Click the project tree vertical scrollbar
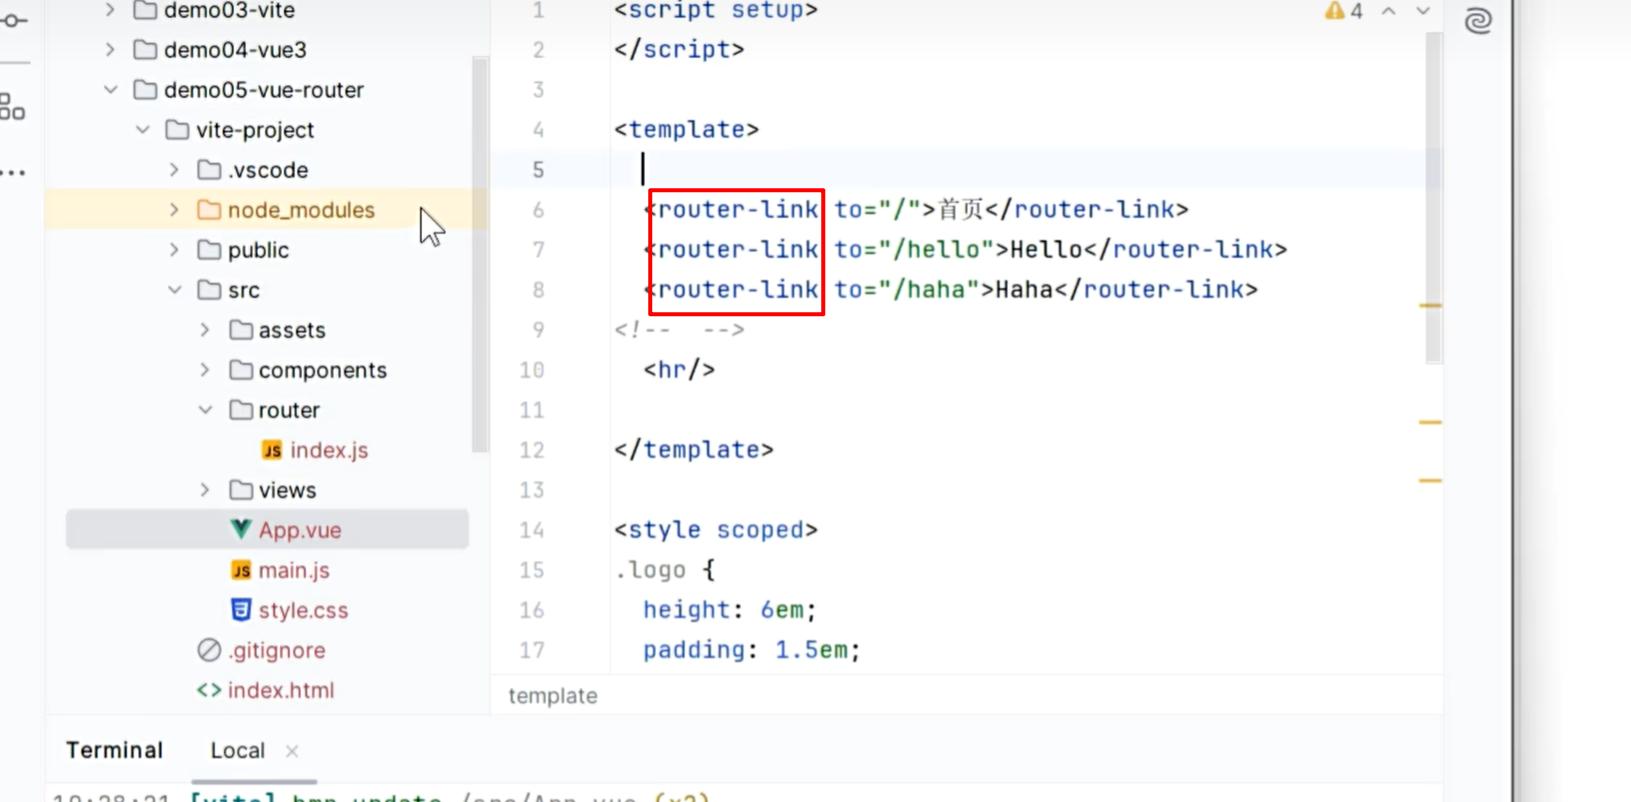The image size is (1631, 802). click(480, 255)
